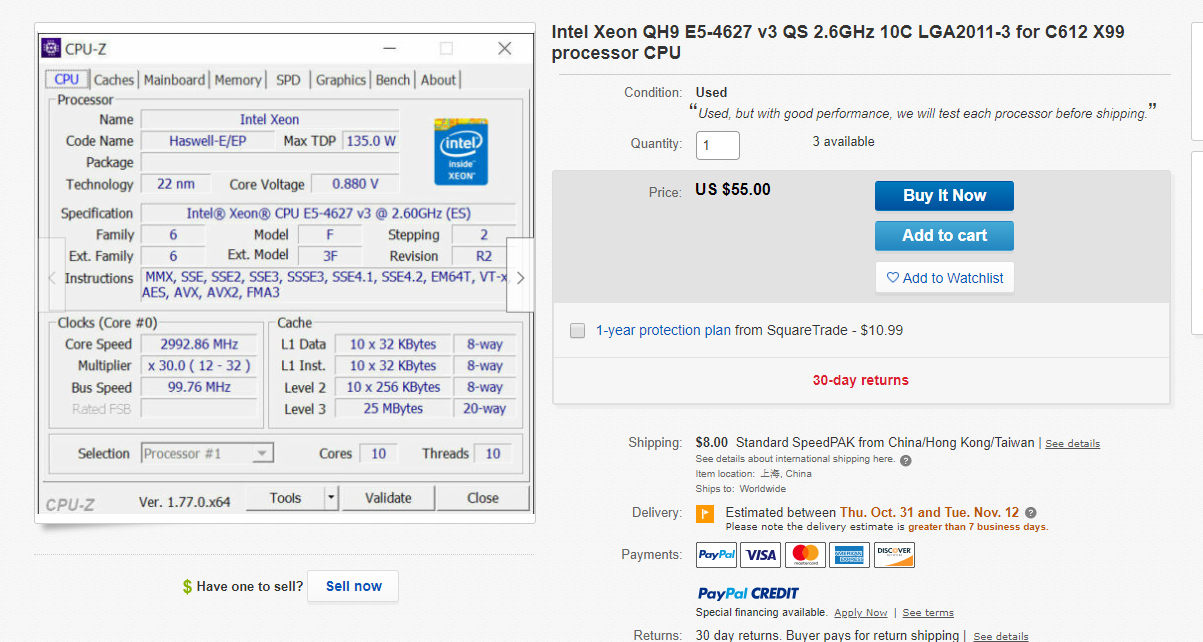Click the Sell now button
1203x642 pixels.
pos(353,586)
